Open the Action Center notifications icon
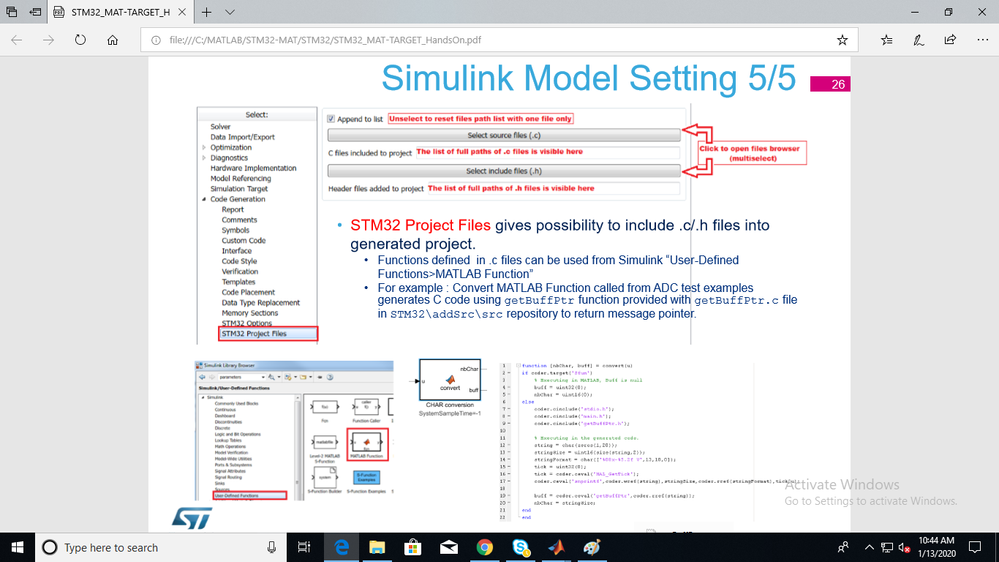This screenshot has height=562, width=999. click(975, 547)
